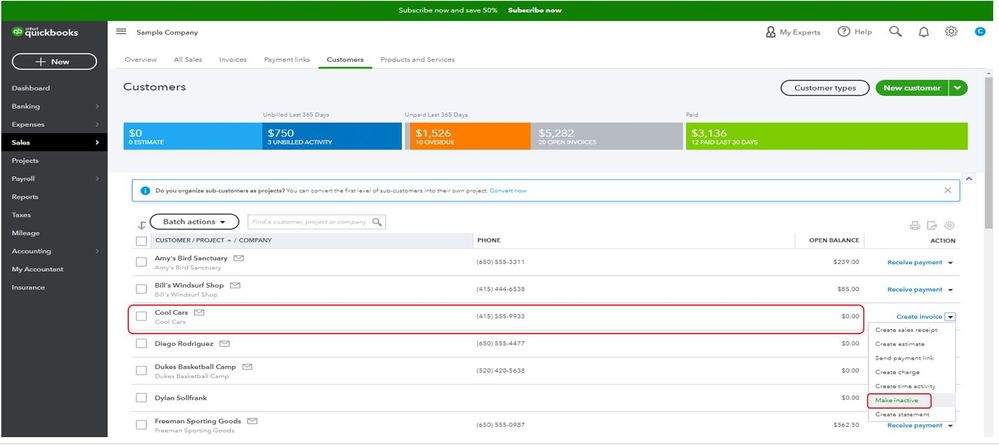Image resolution: width=999 pixels, height=445 pixels.
Task: Open Reports in the sidebar
Action: (25, 197)
